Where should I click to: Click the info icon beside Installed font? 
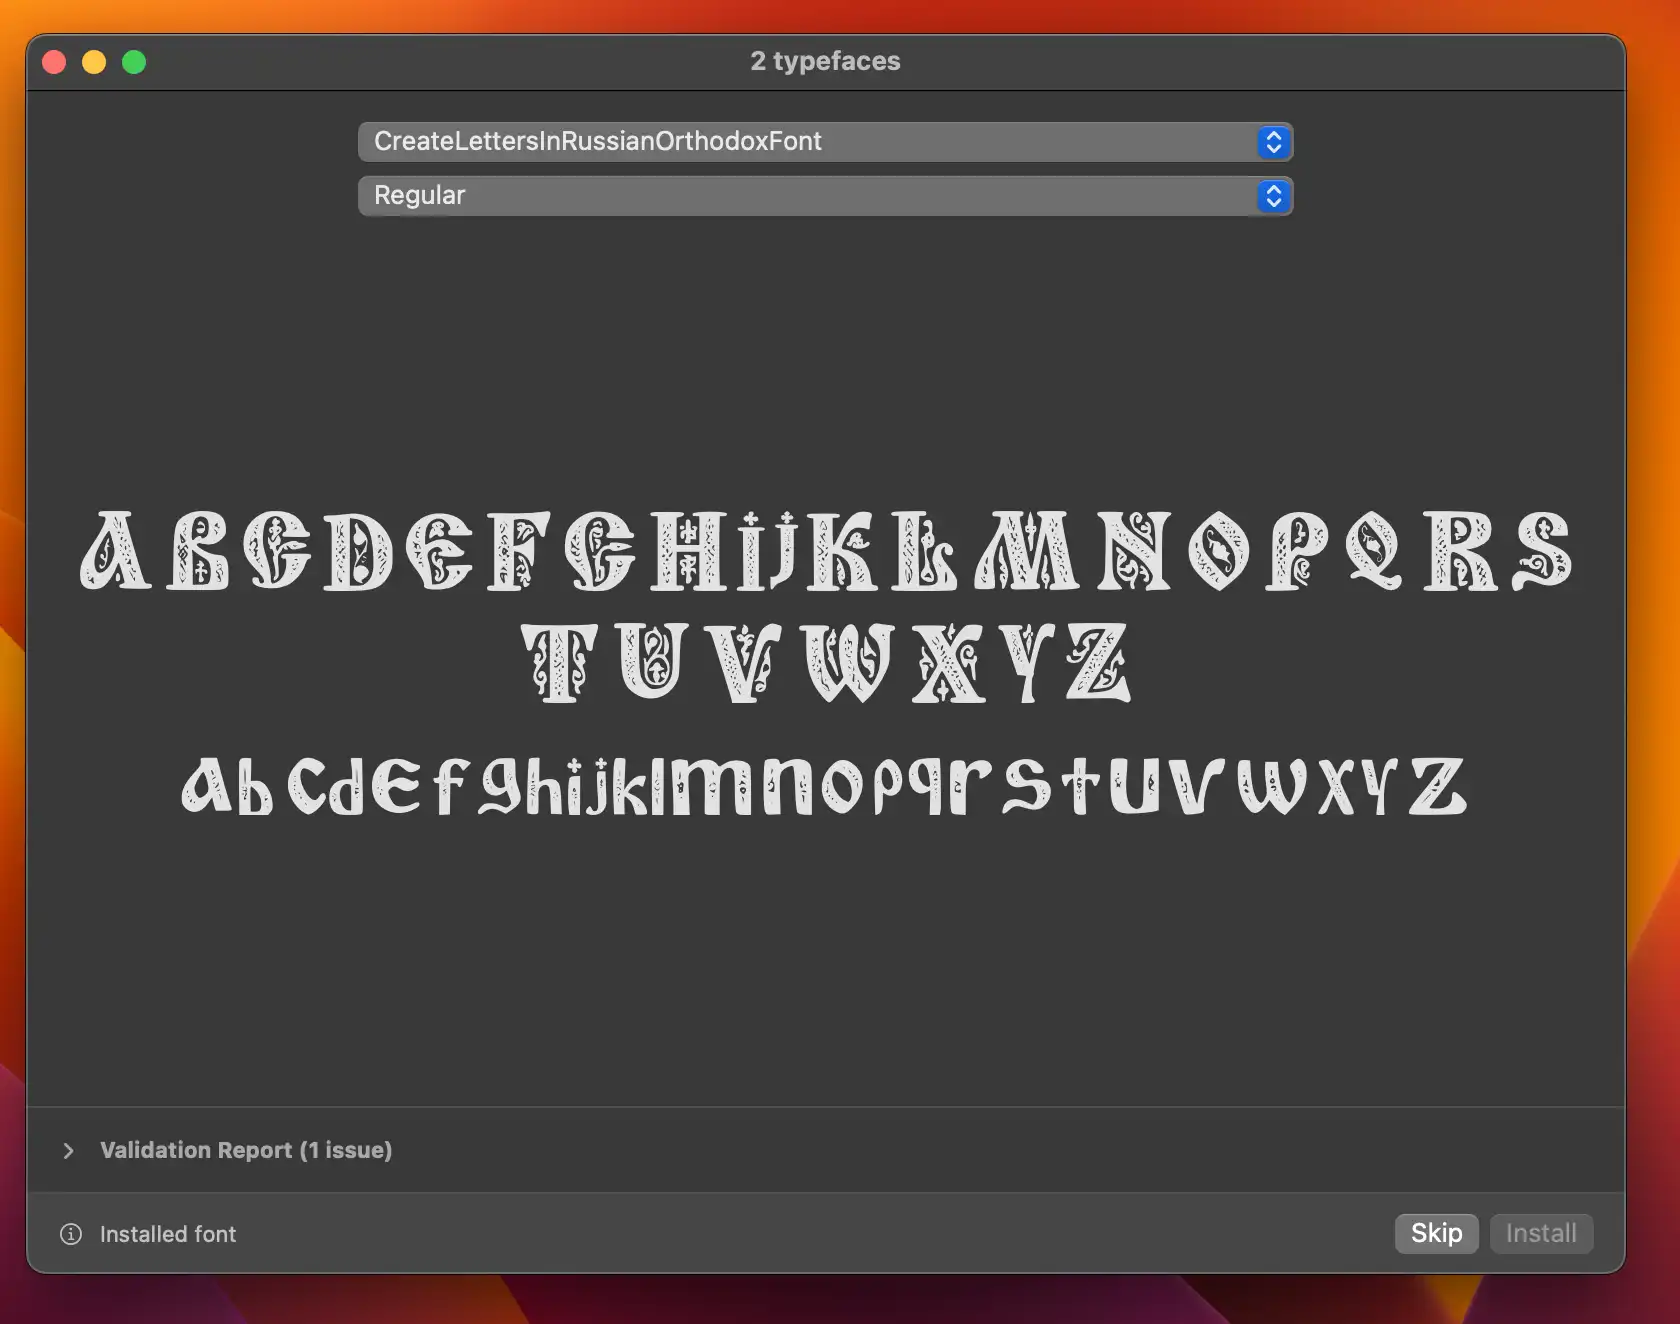point(71,1234)
